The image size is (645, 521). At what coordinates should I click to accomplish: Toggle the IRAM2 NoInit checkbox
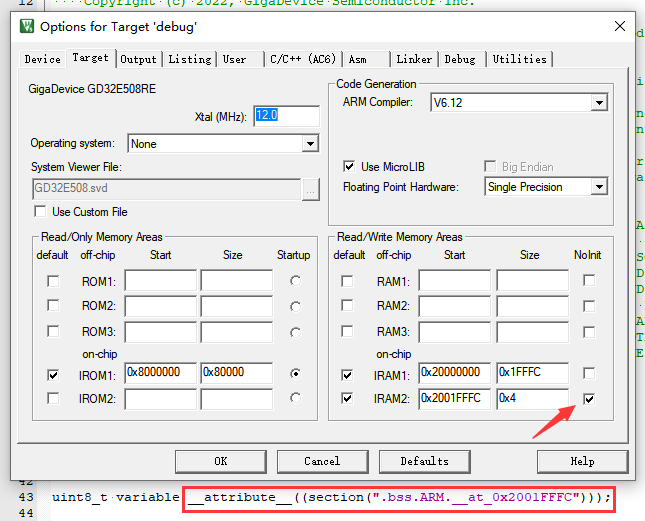coord(590,399)
